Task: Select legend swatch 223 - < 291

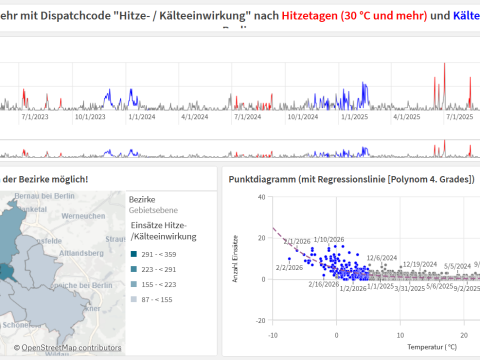Action: pos(134,269)
